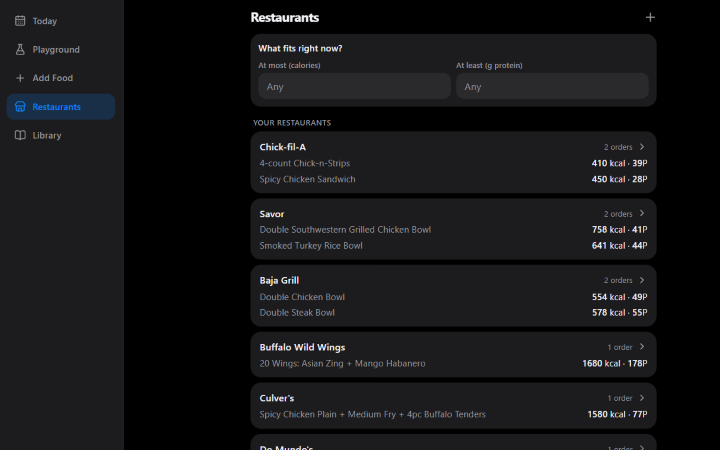Add a new restaurant with plus button
The image size is (720, 450).
[x=650, y=17]
